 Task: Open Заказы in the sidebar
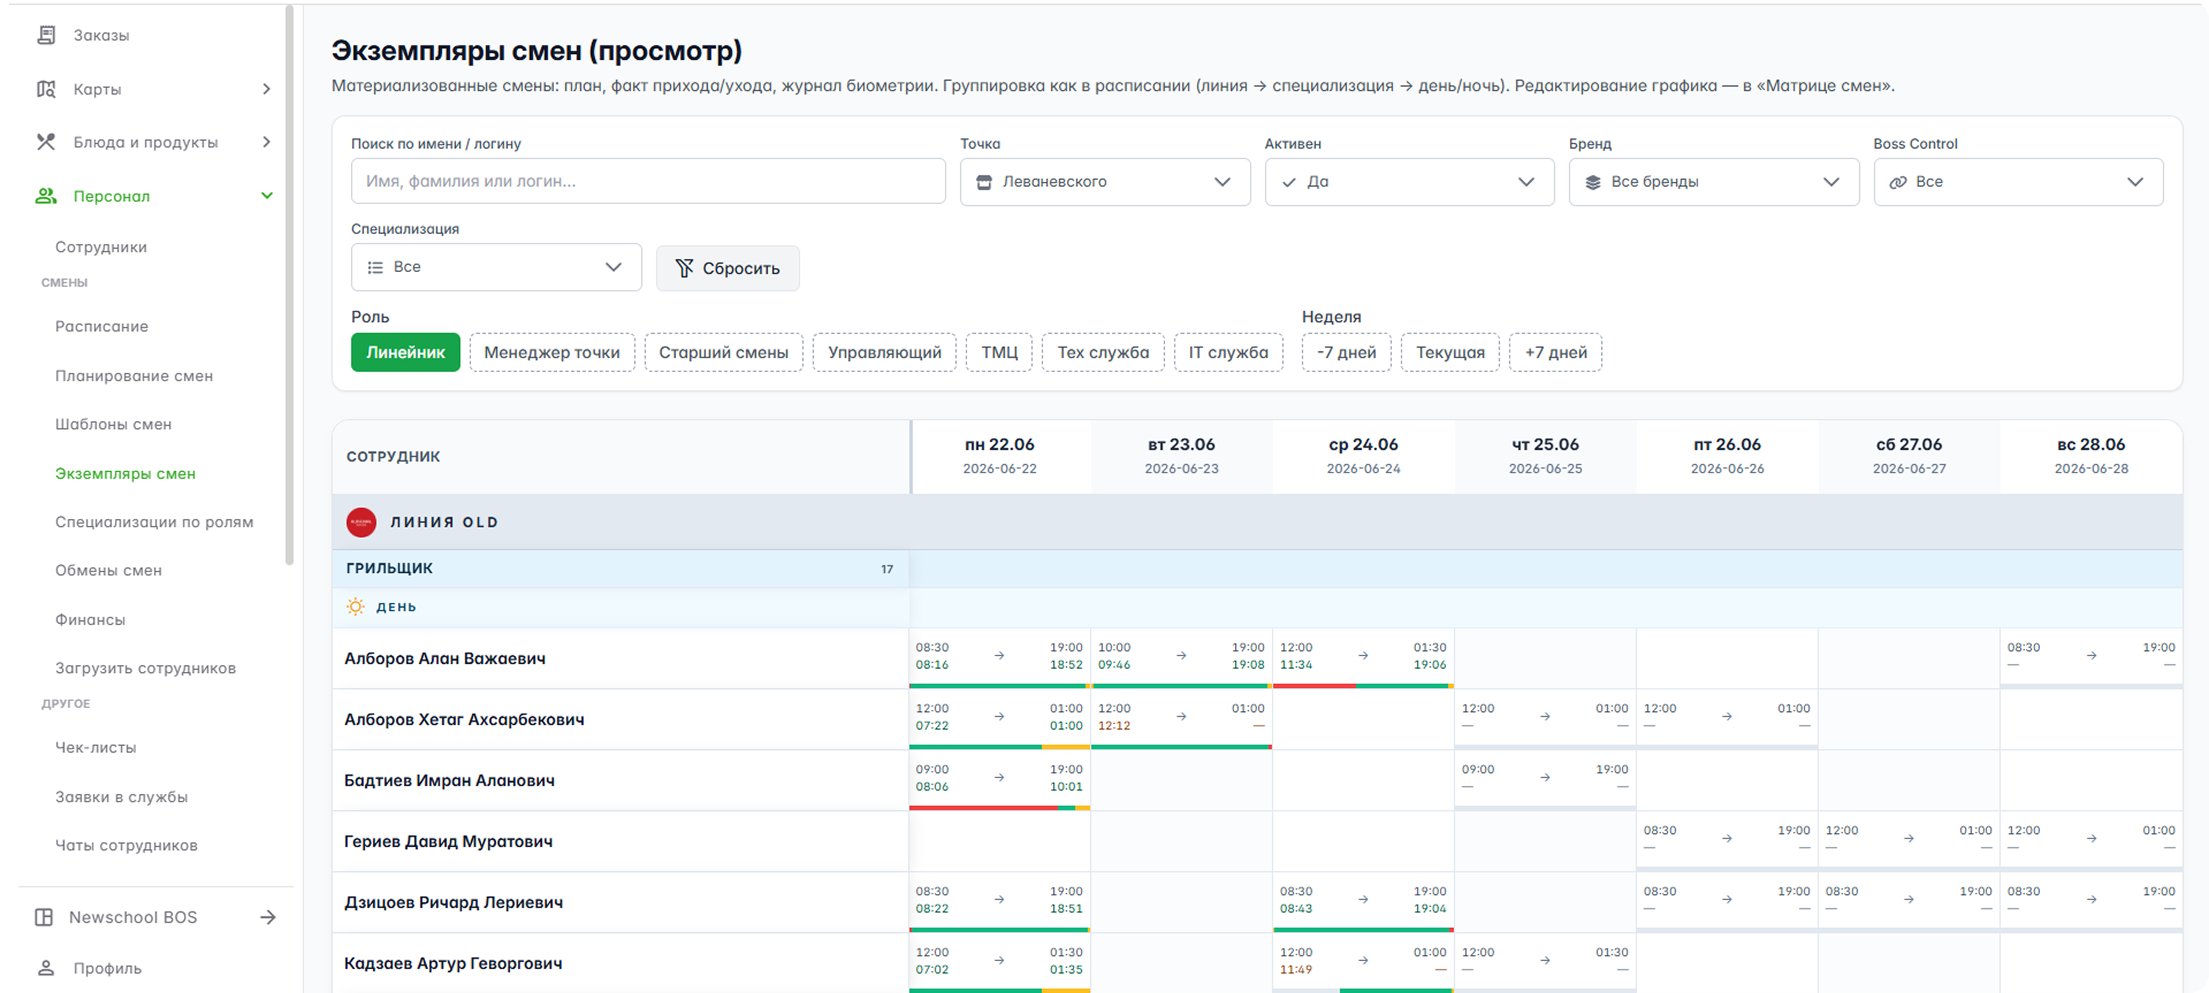101,35
